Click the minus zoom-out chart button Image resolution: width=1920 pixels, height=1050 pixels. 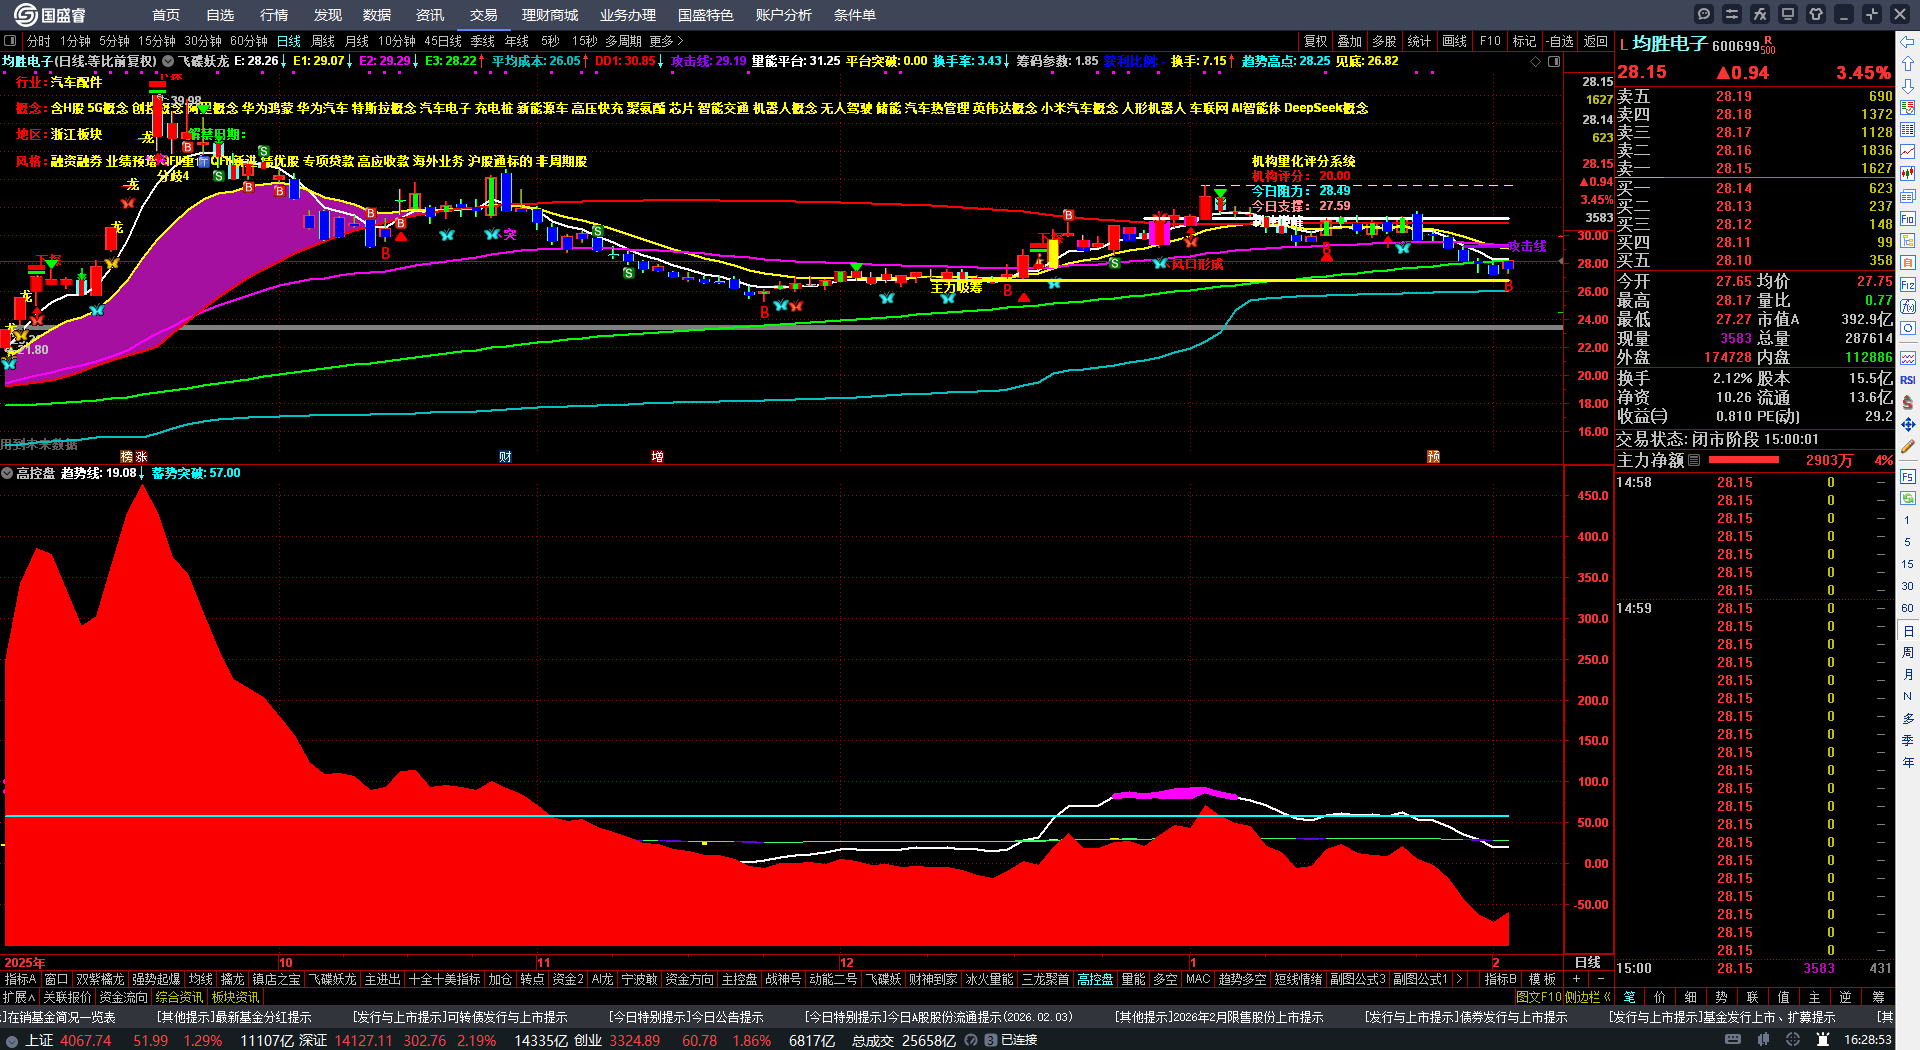1600,979
